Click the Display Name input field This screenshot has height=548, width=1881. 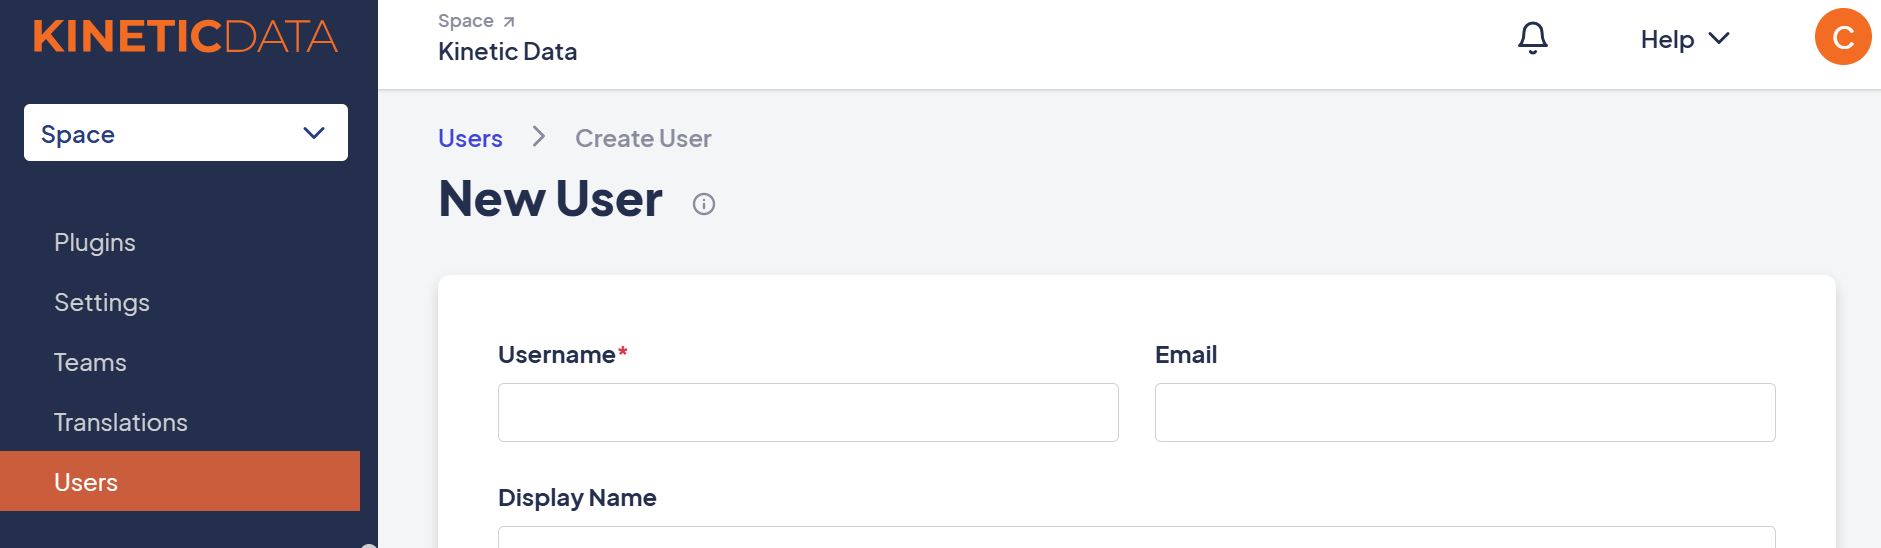tap(1137, 537)
